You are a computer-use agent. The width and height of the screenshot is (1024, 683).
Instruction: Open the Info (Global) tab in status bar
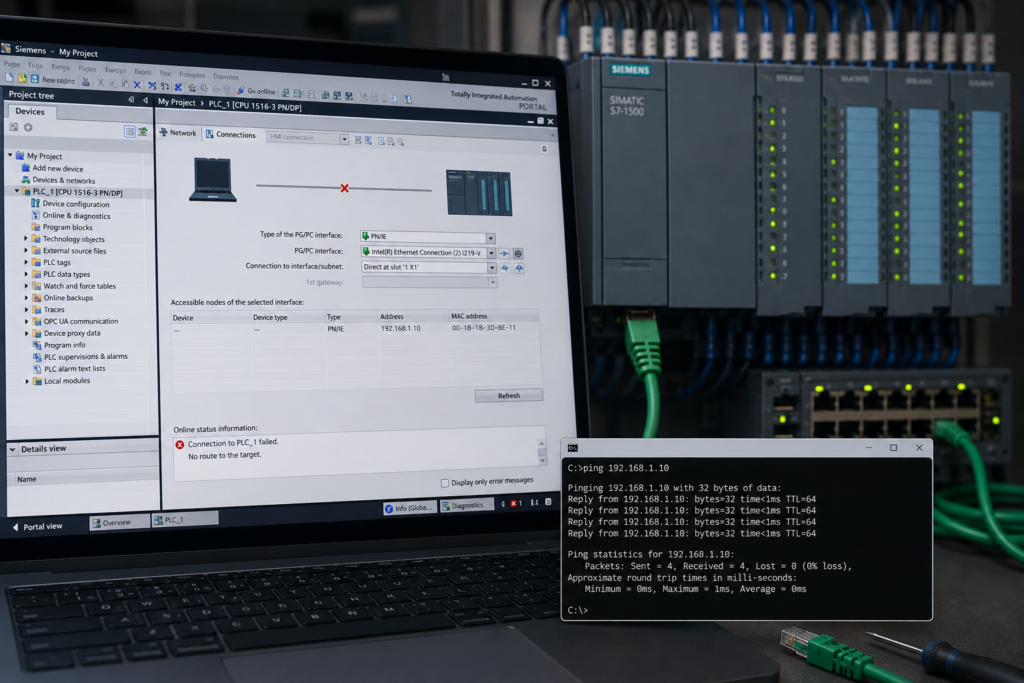pos(408,508)
